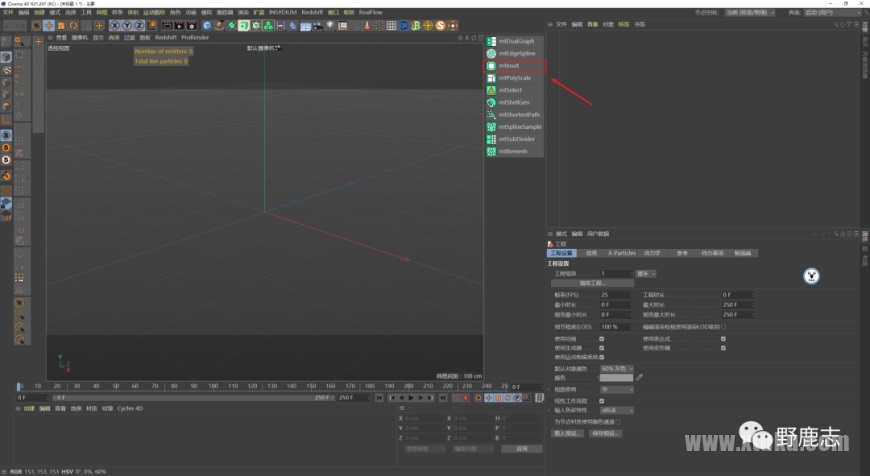Click the mtShortestPath plugin entry

[514, 114]
